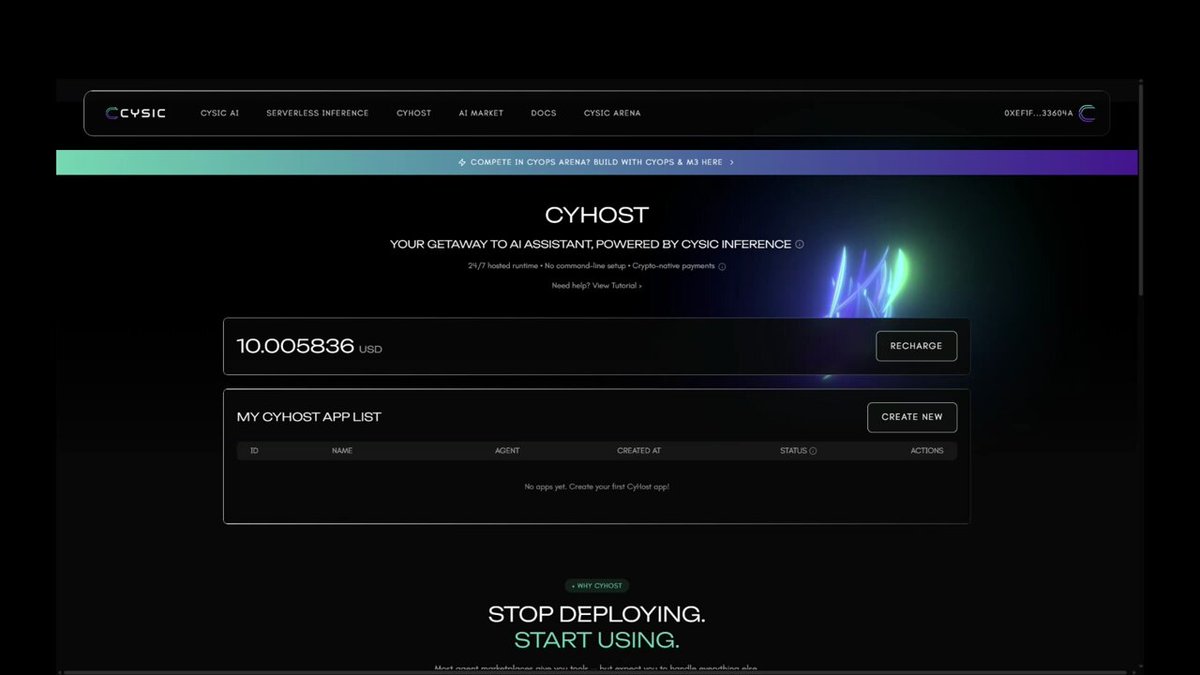Viewport: 1200px width, 675px height.
Task: Click the ID column header
Action: [254, 451]
